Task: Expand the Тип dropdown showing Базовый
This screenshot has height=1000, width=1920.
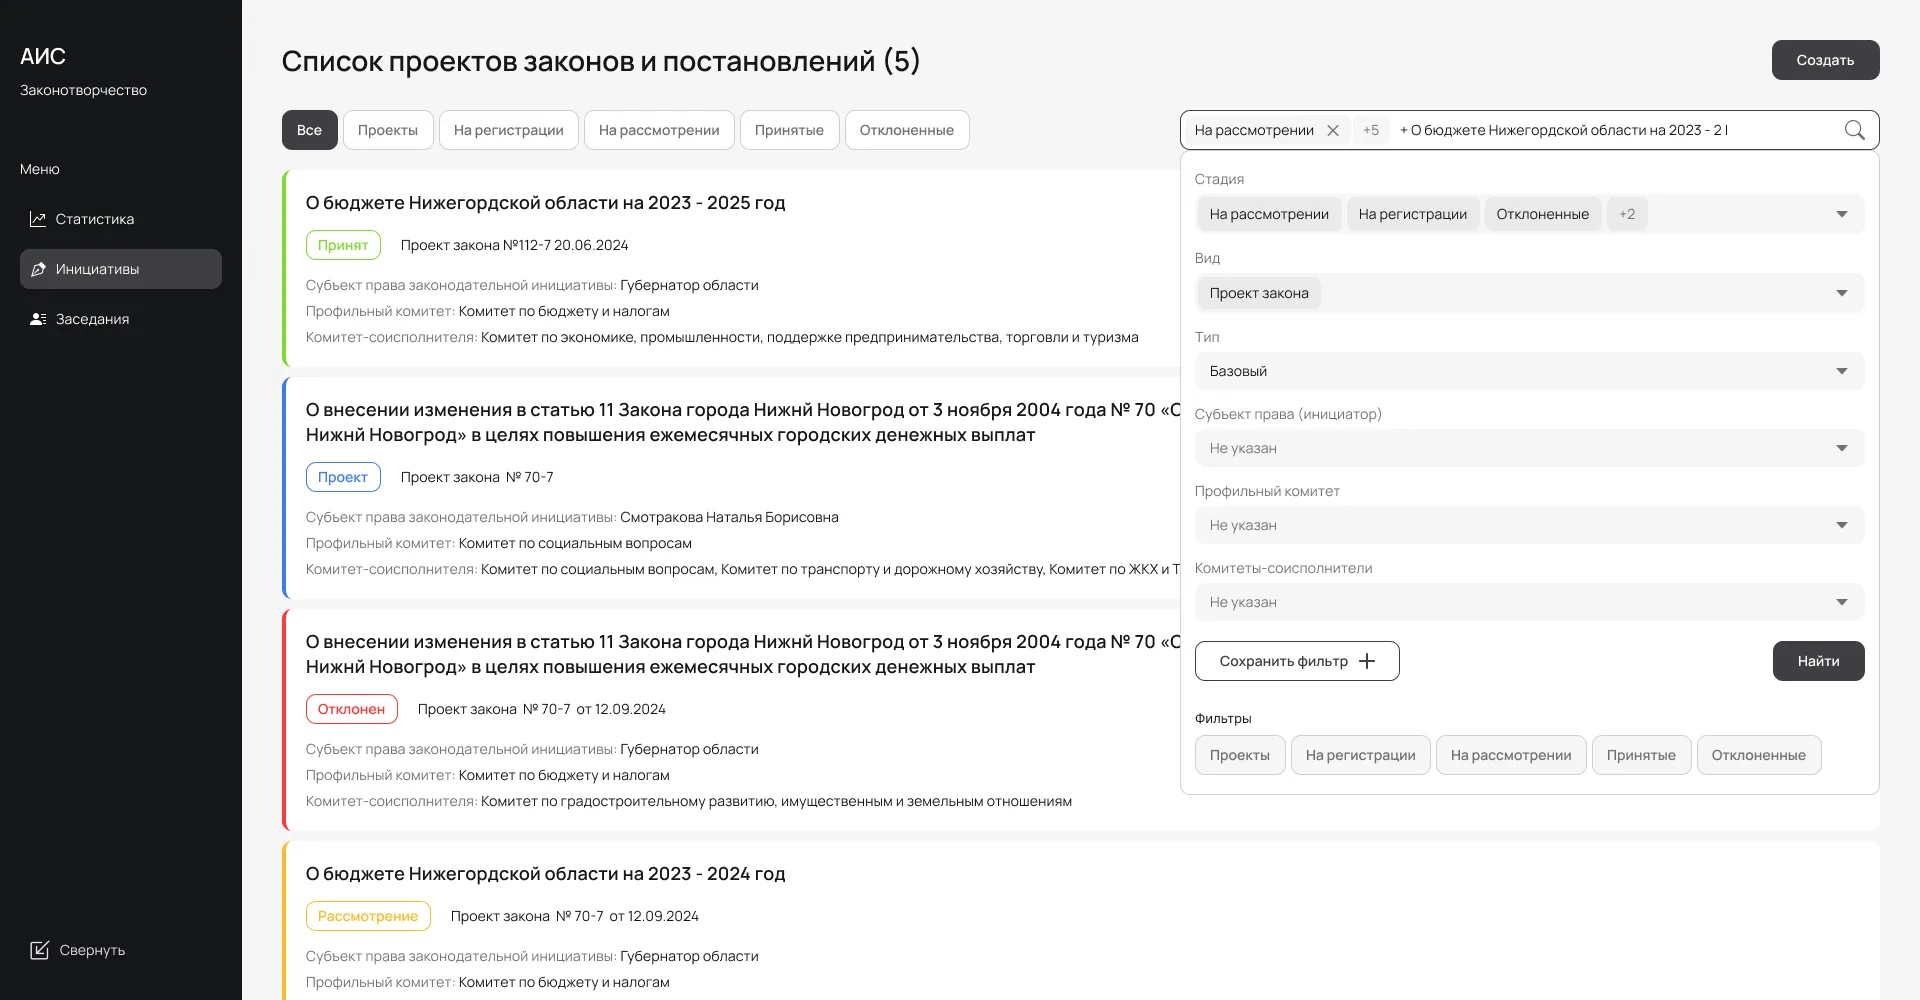Action: (1843, 370)
